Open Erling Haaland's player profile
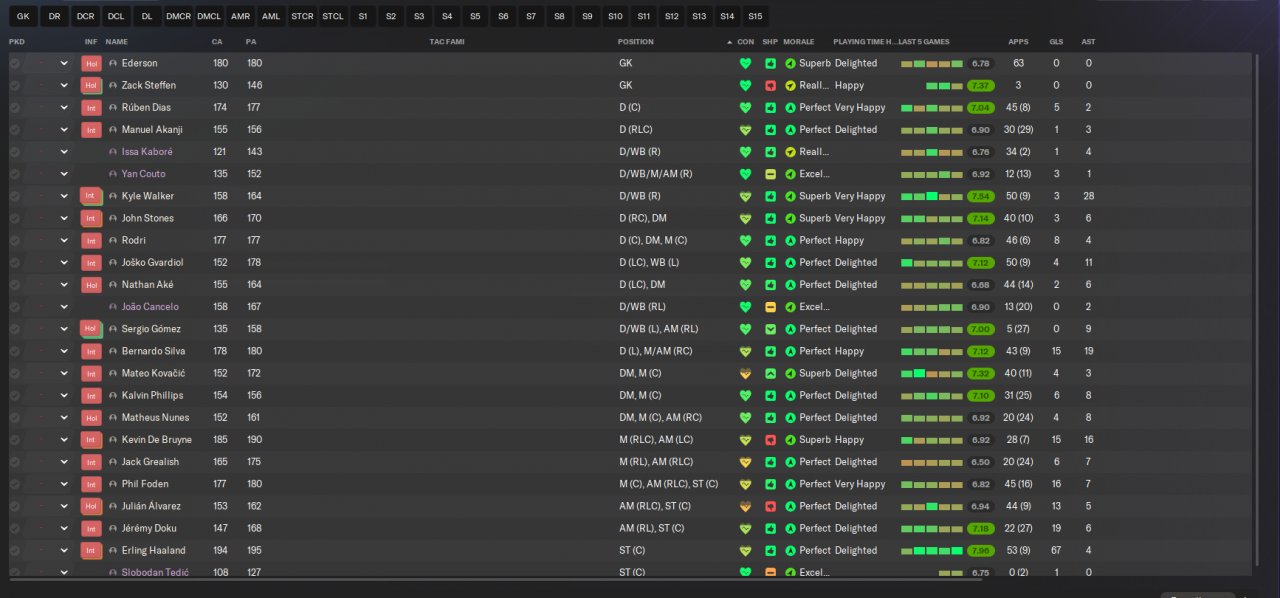The width and height of the screenshot is (1280, 598). coord(153,550)
